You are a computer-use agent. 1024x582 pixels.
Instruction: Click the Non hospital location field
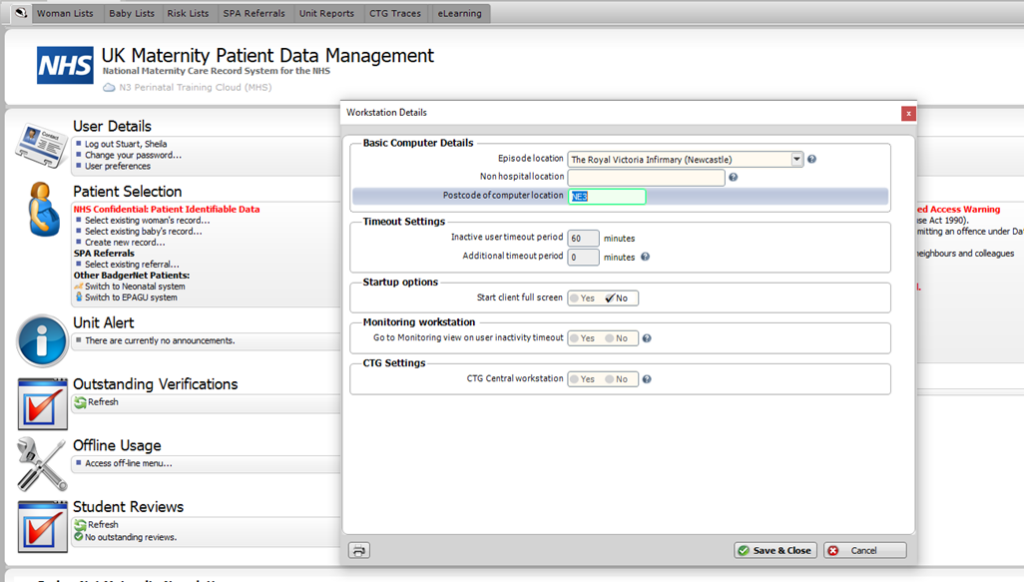tap(646, 177)
